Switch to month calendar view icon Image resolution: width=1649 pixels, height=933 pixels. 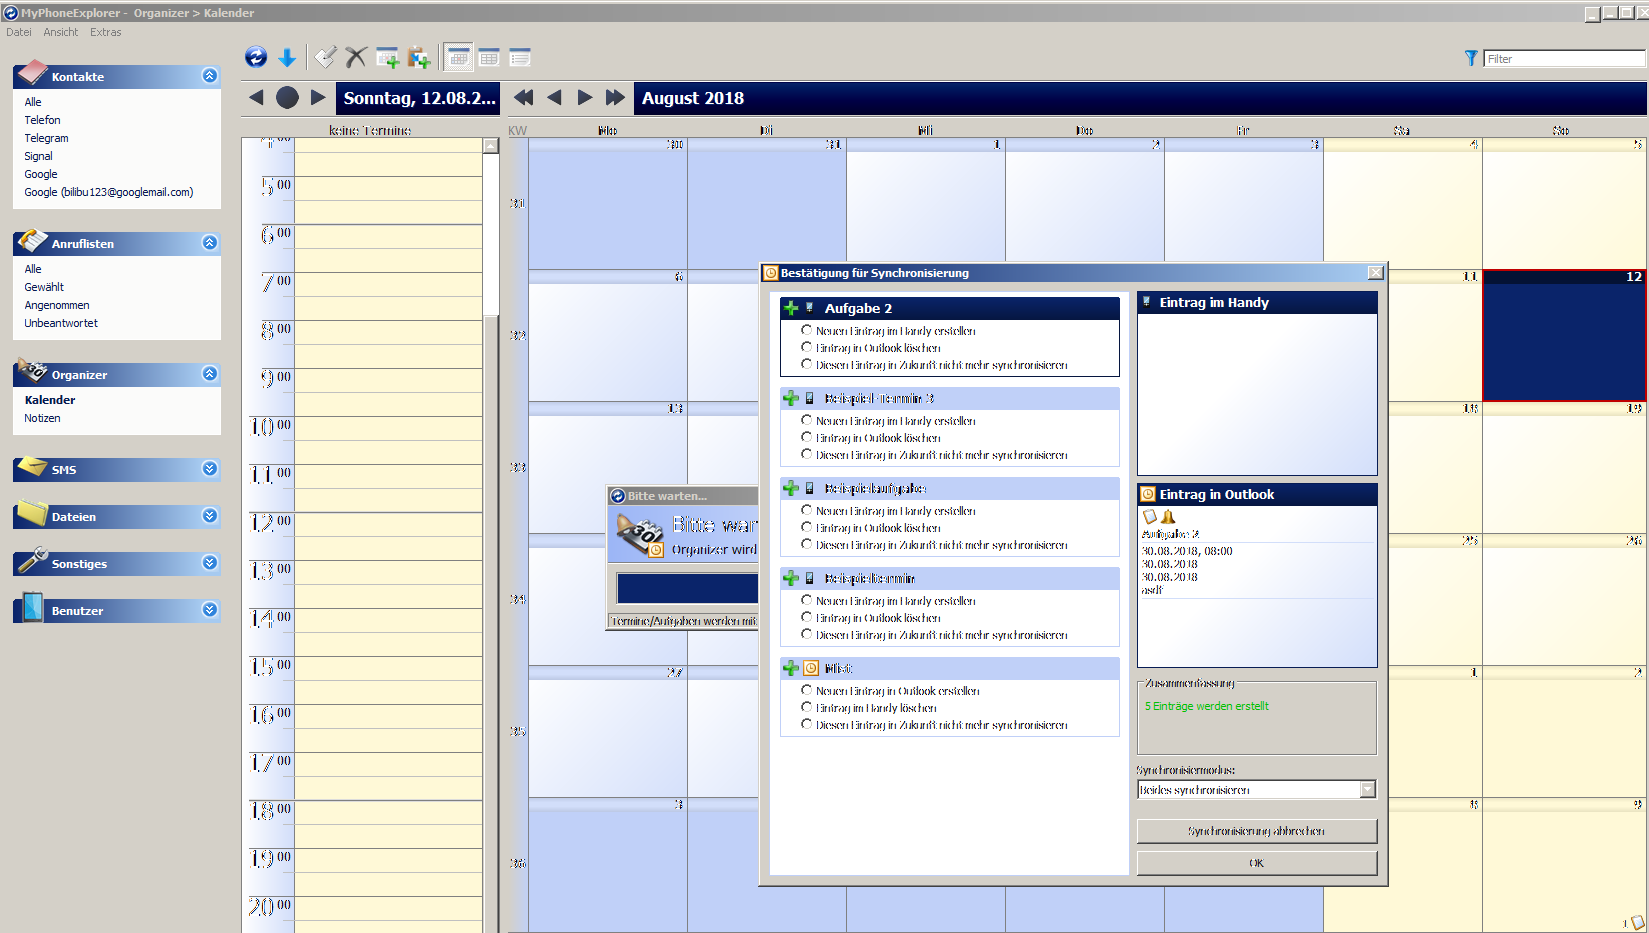459,57
